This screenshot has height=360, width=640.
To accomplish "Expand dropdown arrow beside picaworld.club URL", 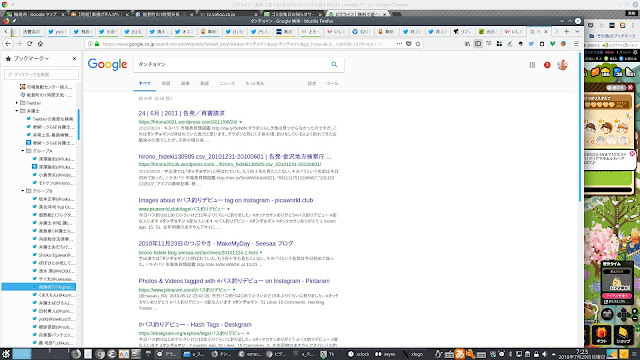I will coord(229,209).
